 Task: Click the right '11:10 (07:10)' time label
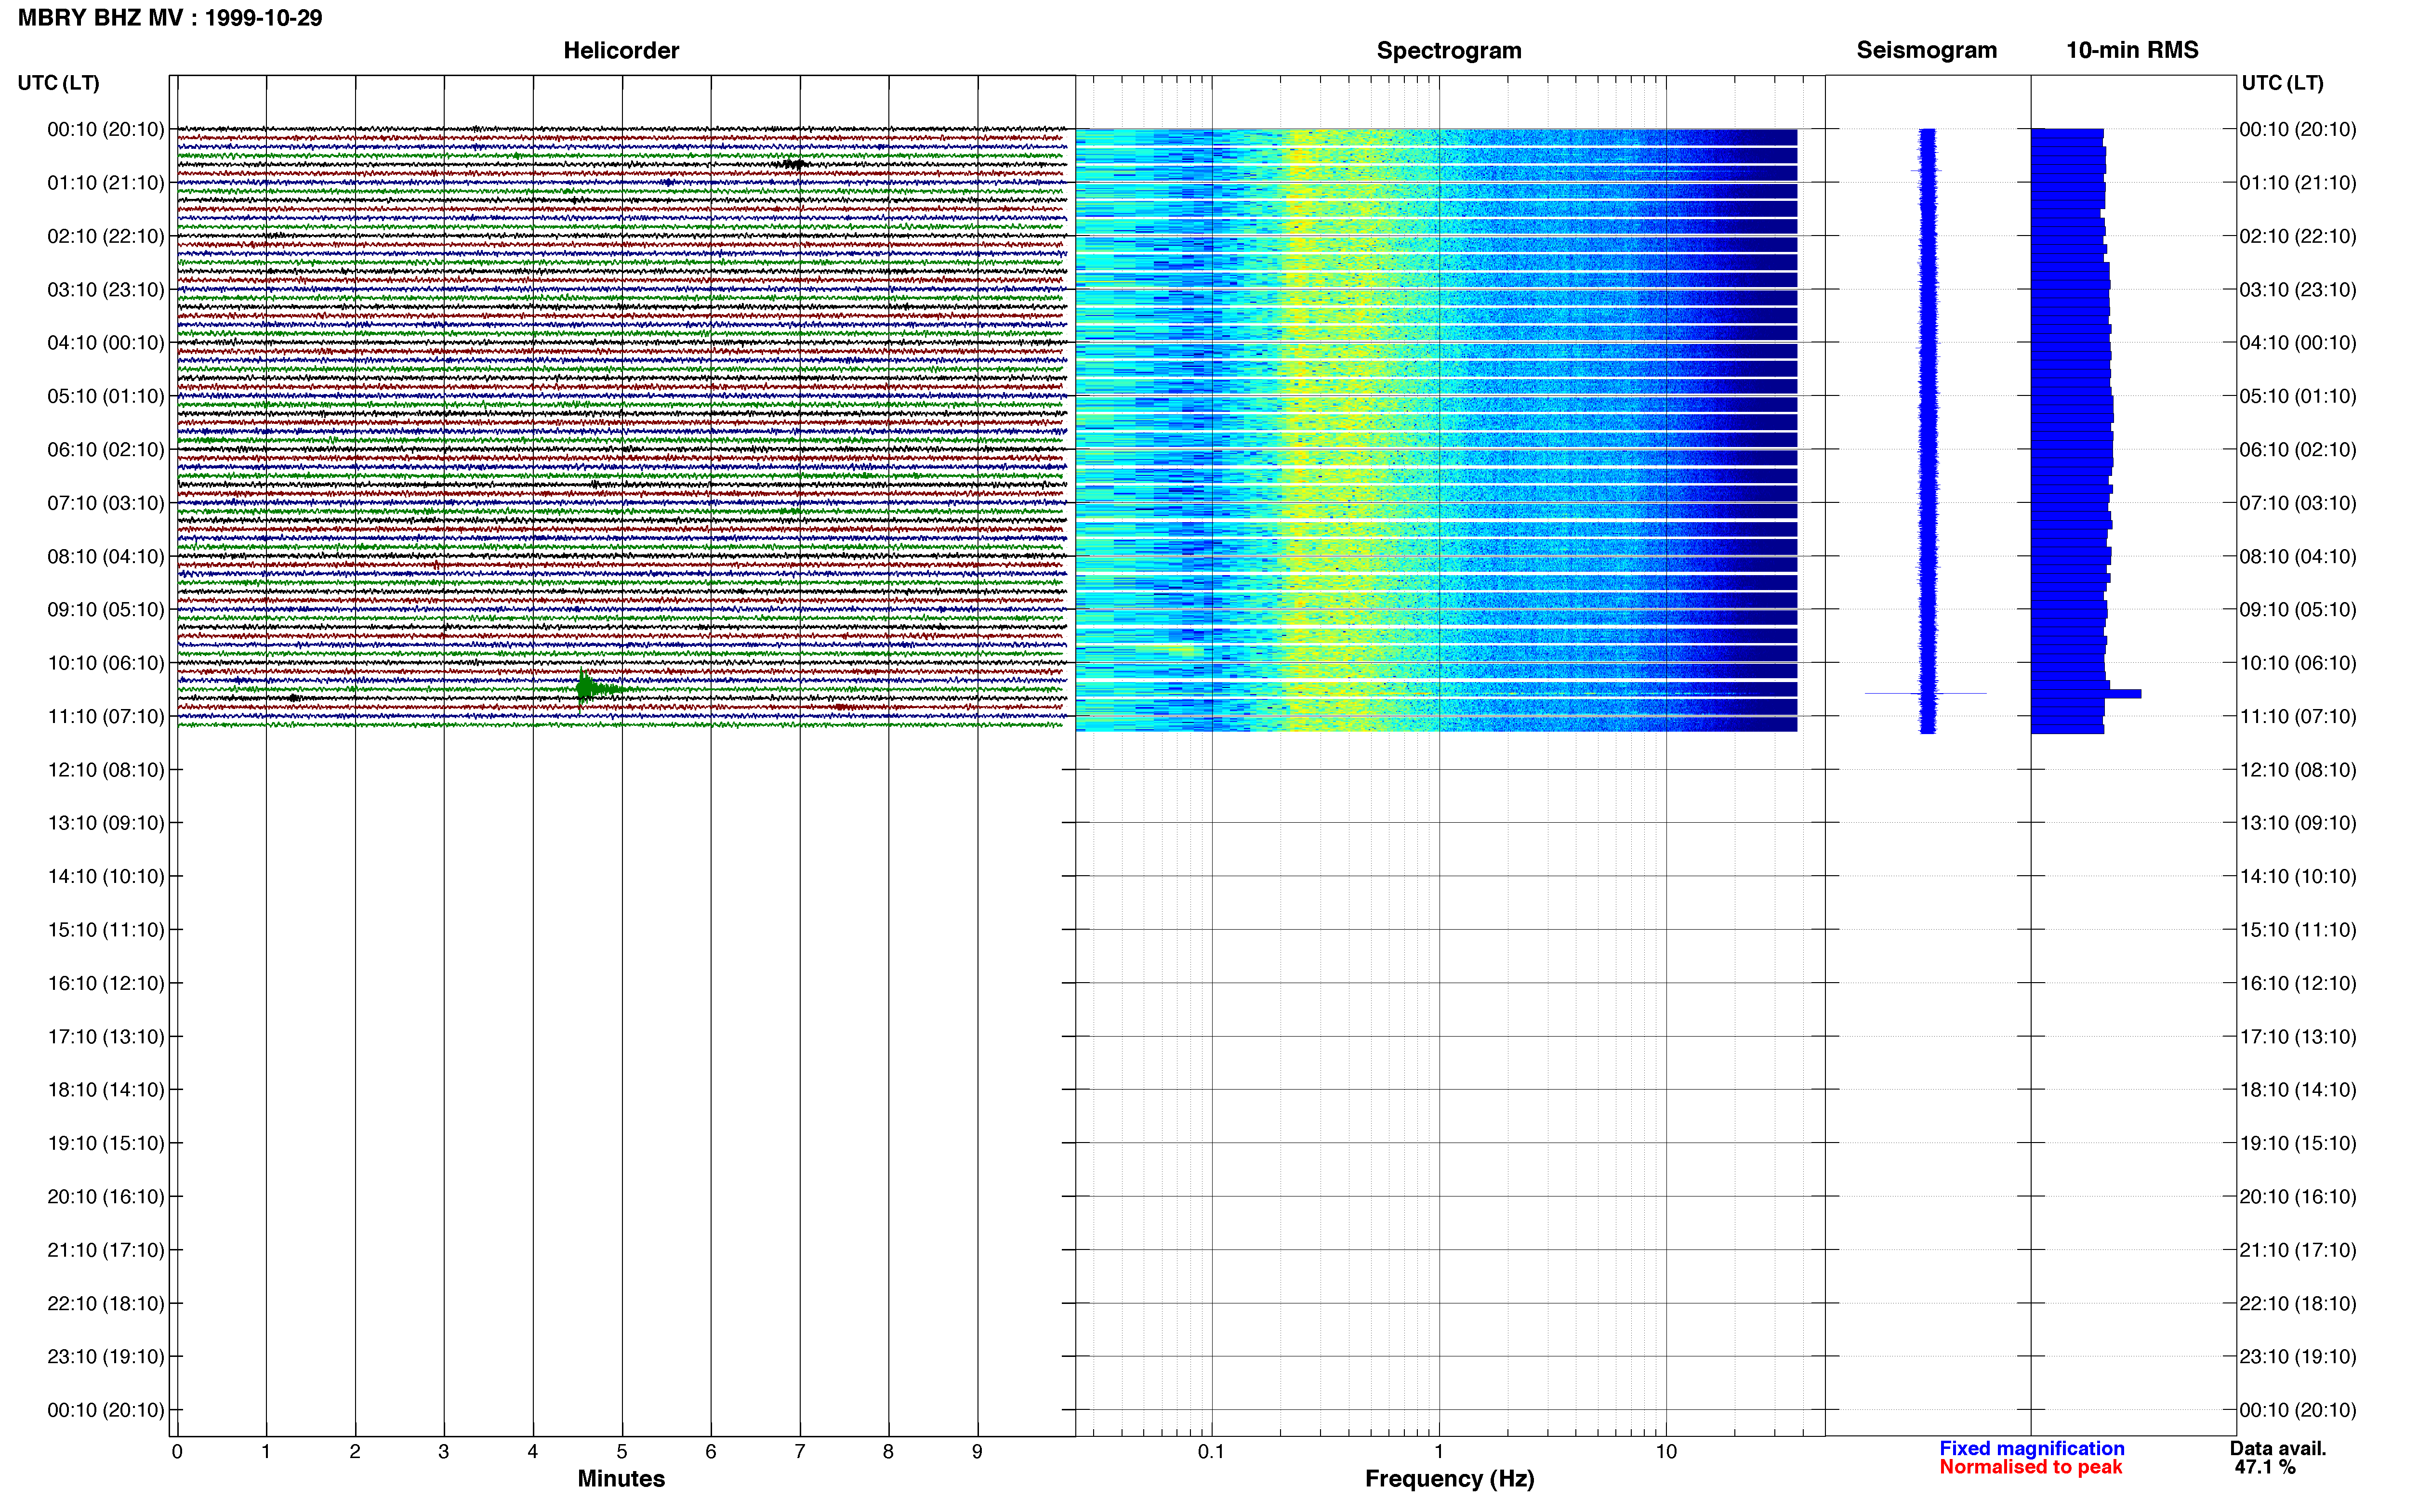2298,716
